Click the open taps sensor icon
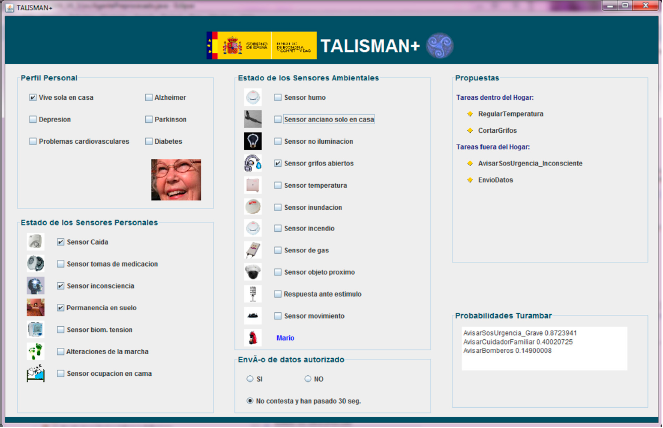 pyautogui.click(x=254, y=163)
